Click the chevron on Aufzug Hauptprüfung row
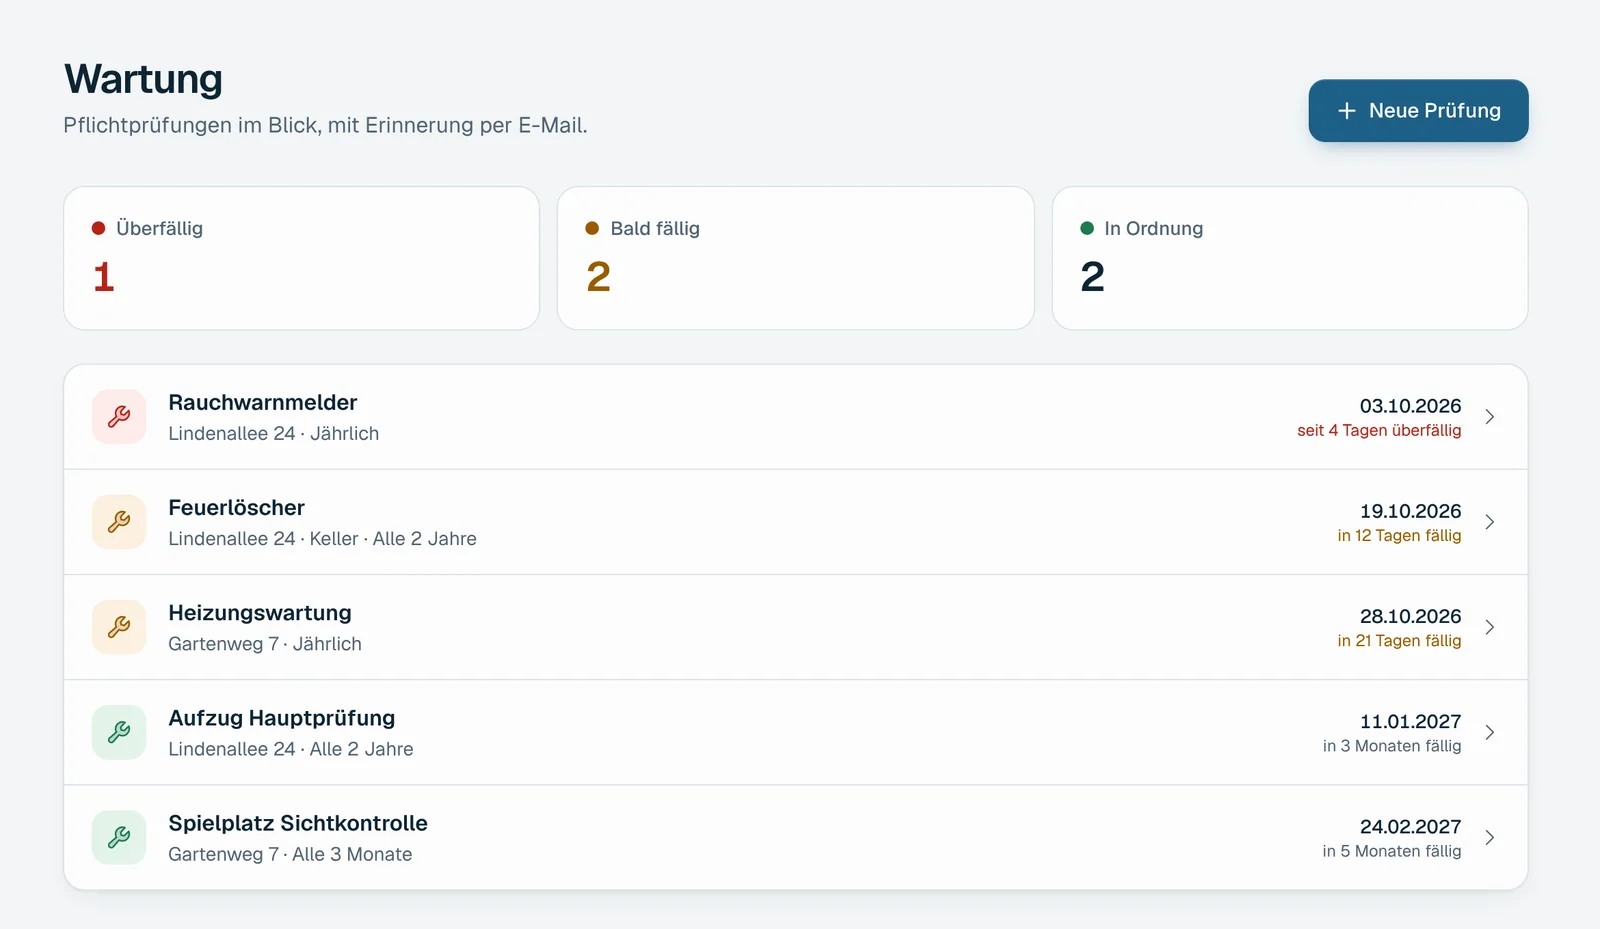 1490,732
